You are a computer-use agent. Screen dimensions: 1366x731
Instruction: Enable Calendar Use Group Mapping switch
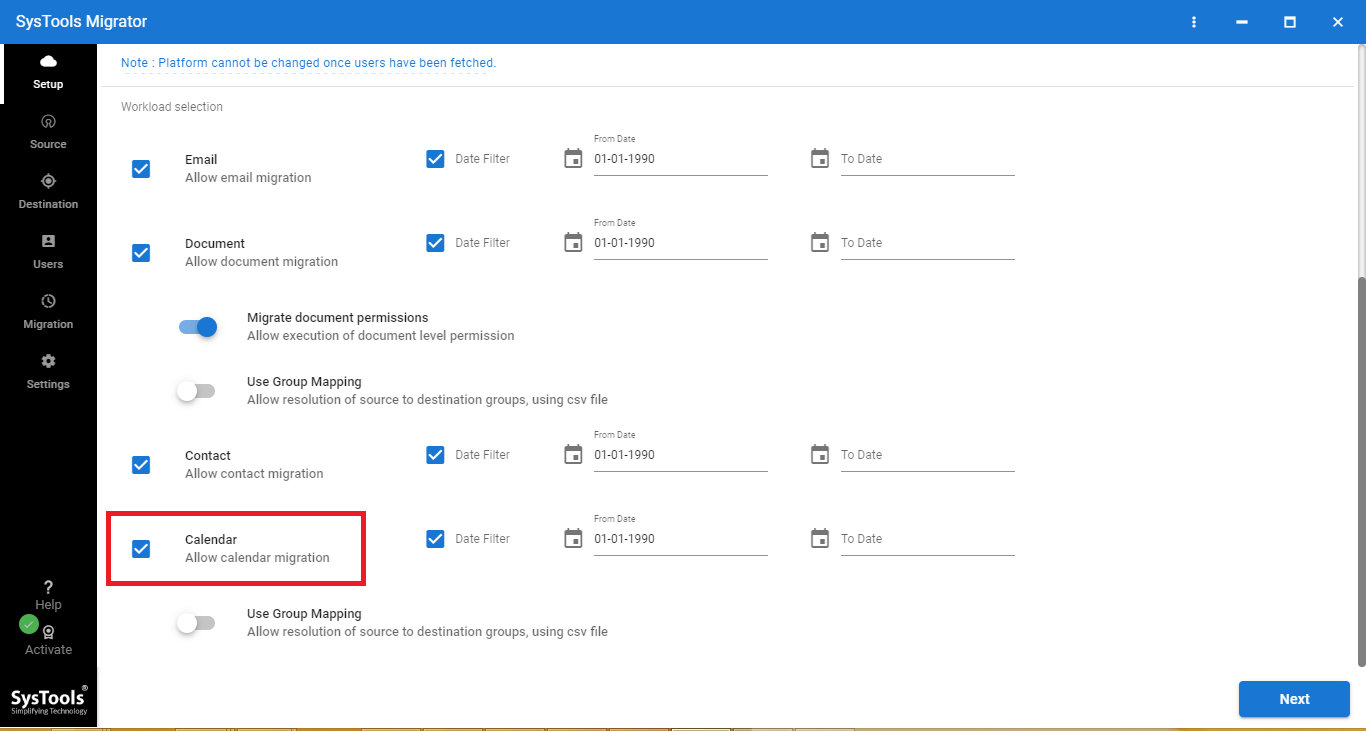coord(196,623)
